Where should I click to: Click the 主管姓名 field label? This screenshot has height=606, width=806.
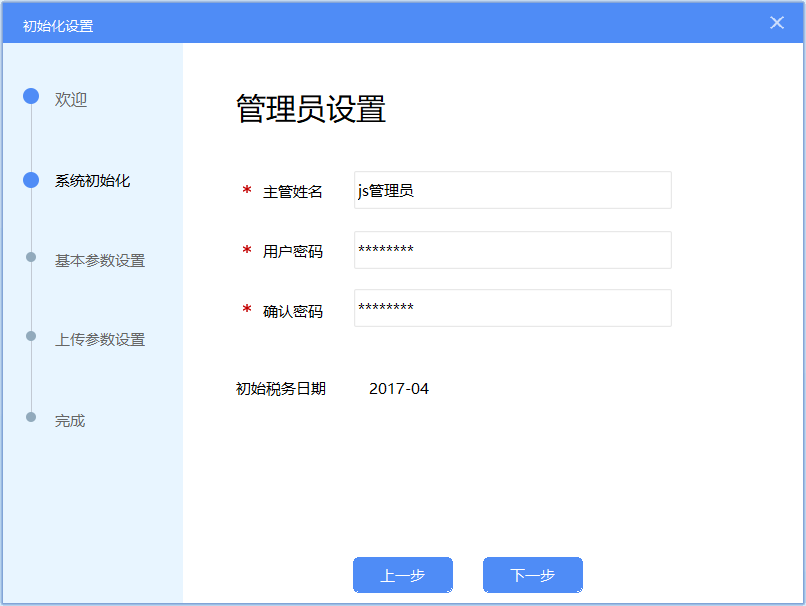[x=292, y=192]
